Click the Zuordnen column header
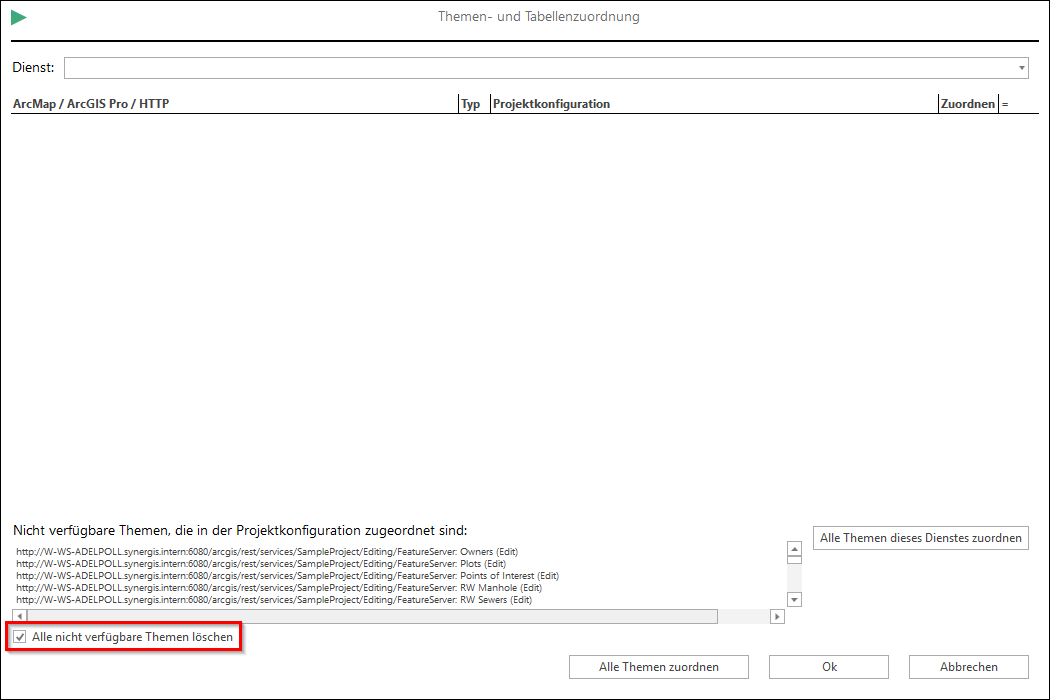Viewport: 1050px width, 700px height. (967, 104)
